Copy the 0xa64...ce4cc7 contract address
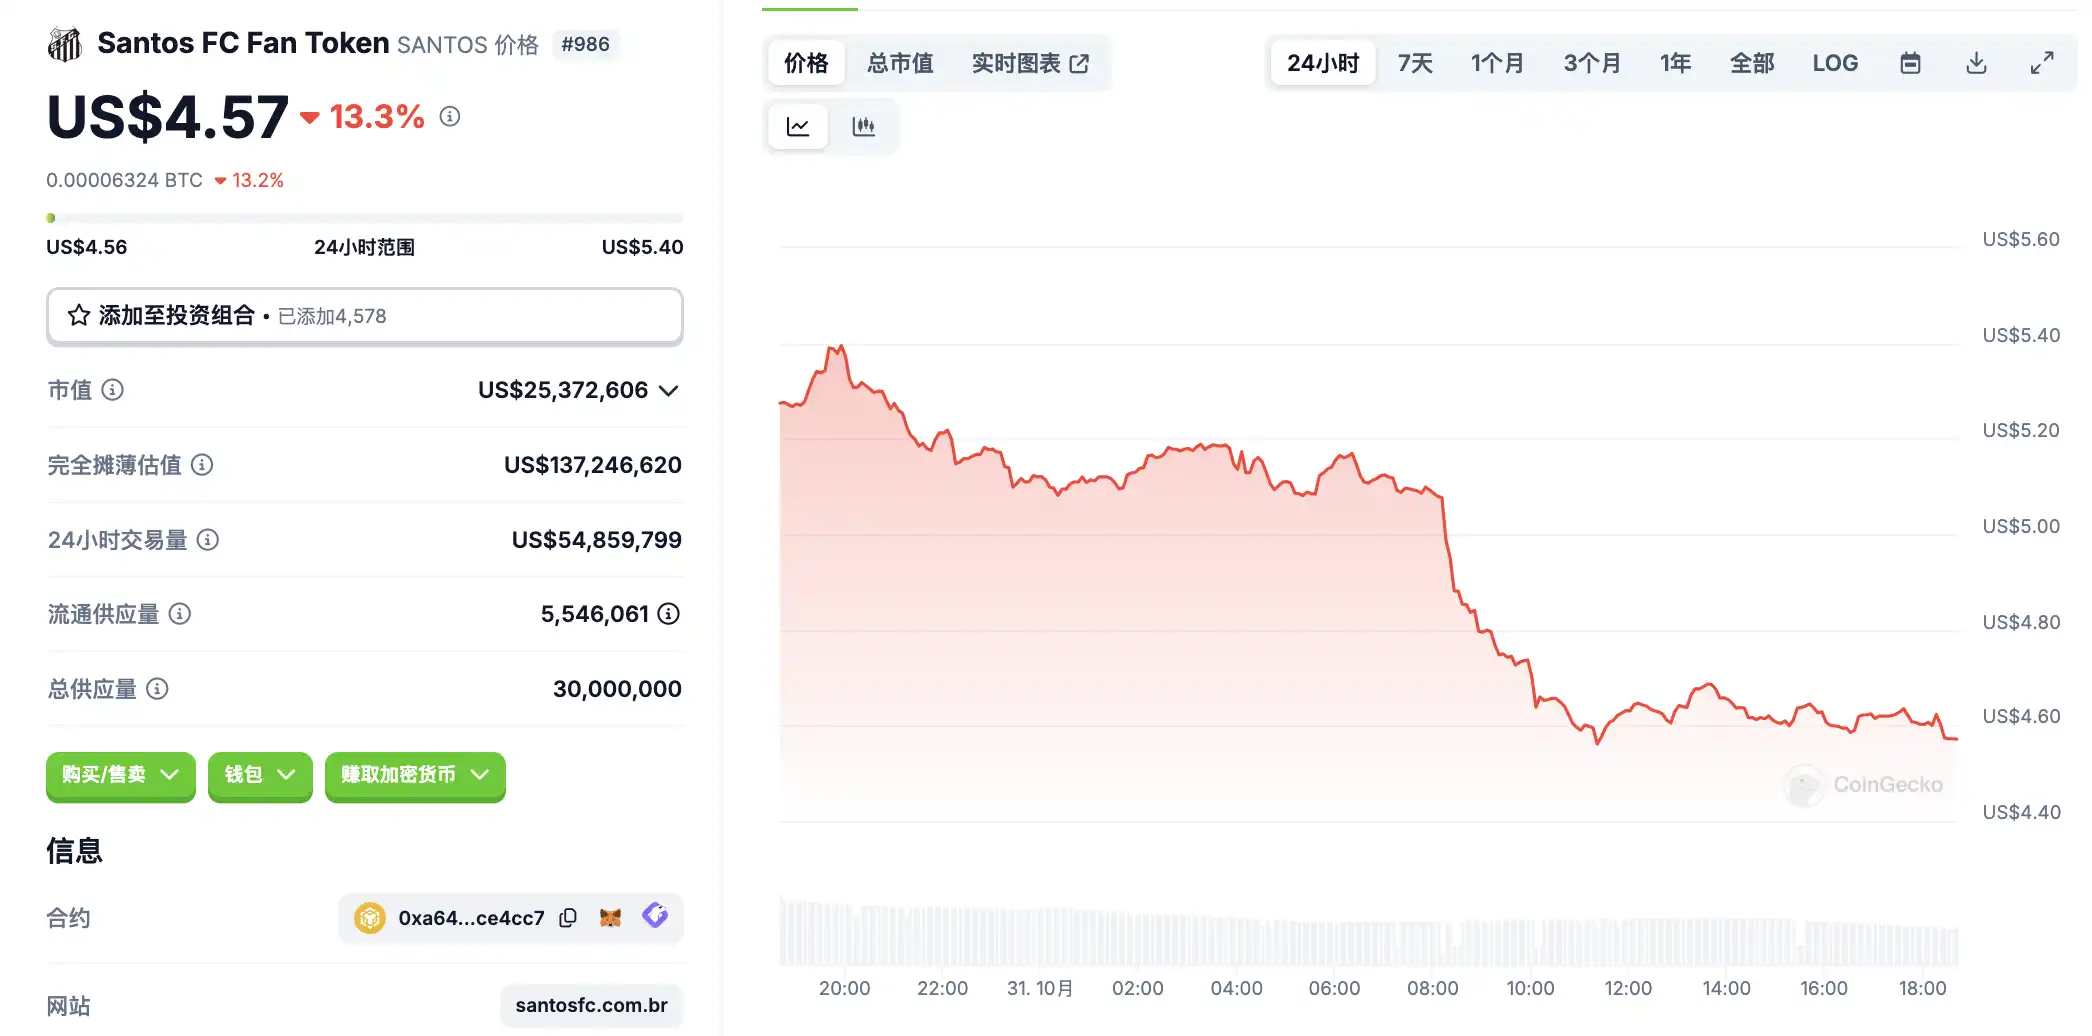The height and width of the screenshot is (1036, 2092). pyautogui.click(x=568, y=918)
